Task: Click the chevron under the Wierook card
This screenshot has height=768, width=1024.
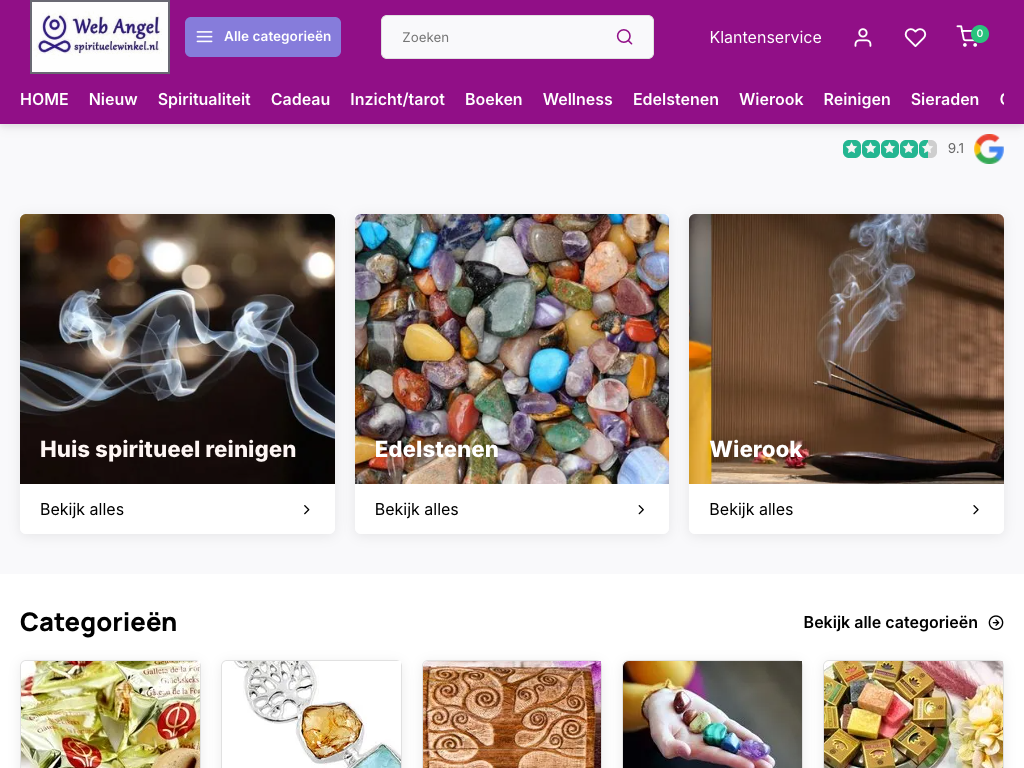Action: click(976, 509)
